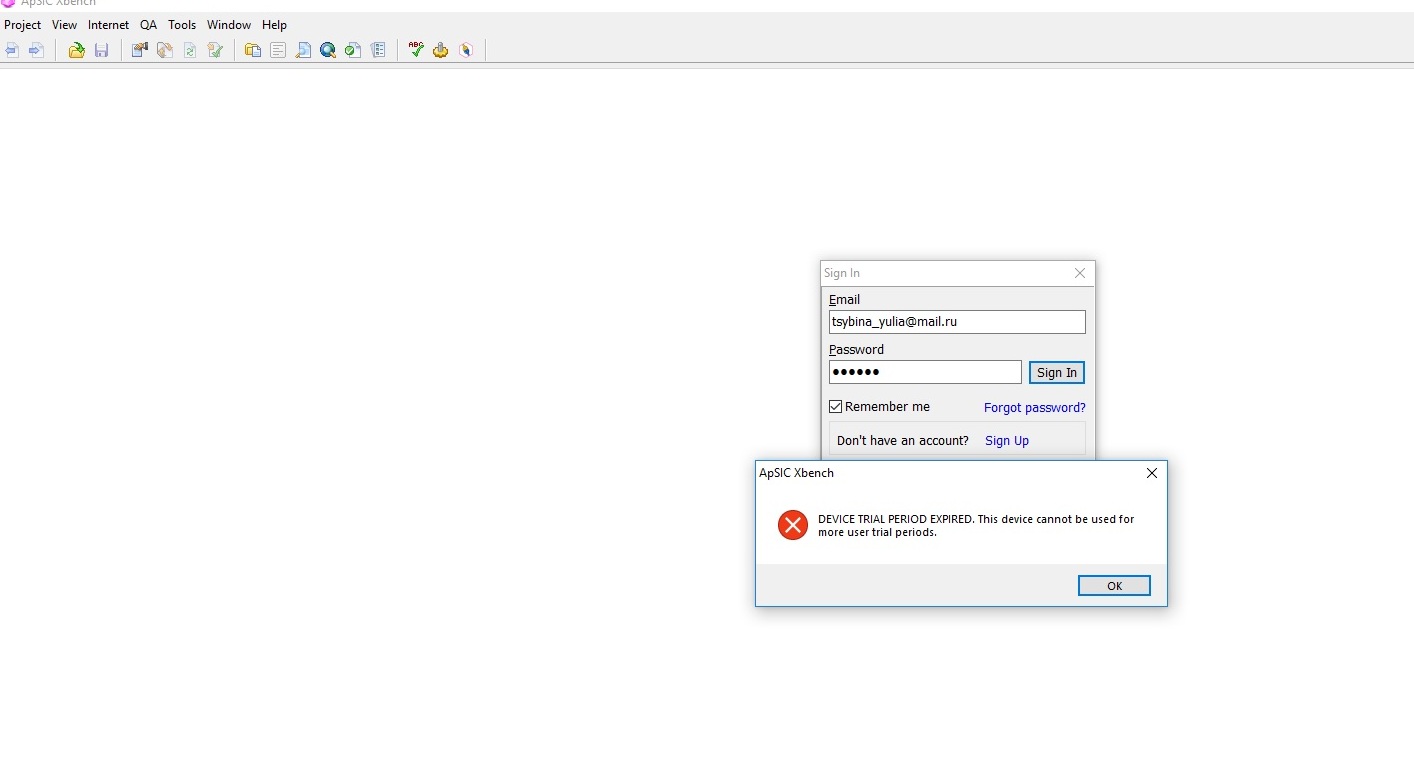Open the Window menu
This screenshot has height=776, width=1414.
[x=229, y=25]
